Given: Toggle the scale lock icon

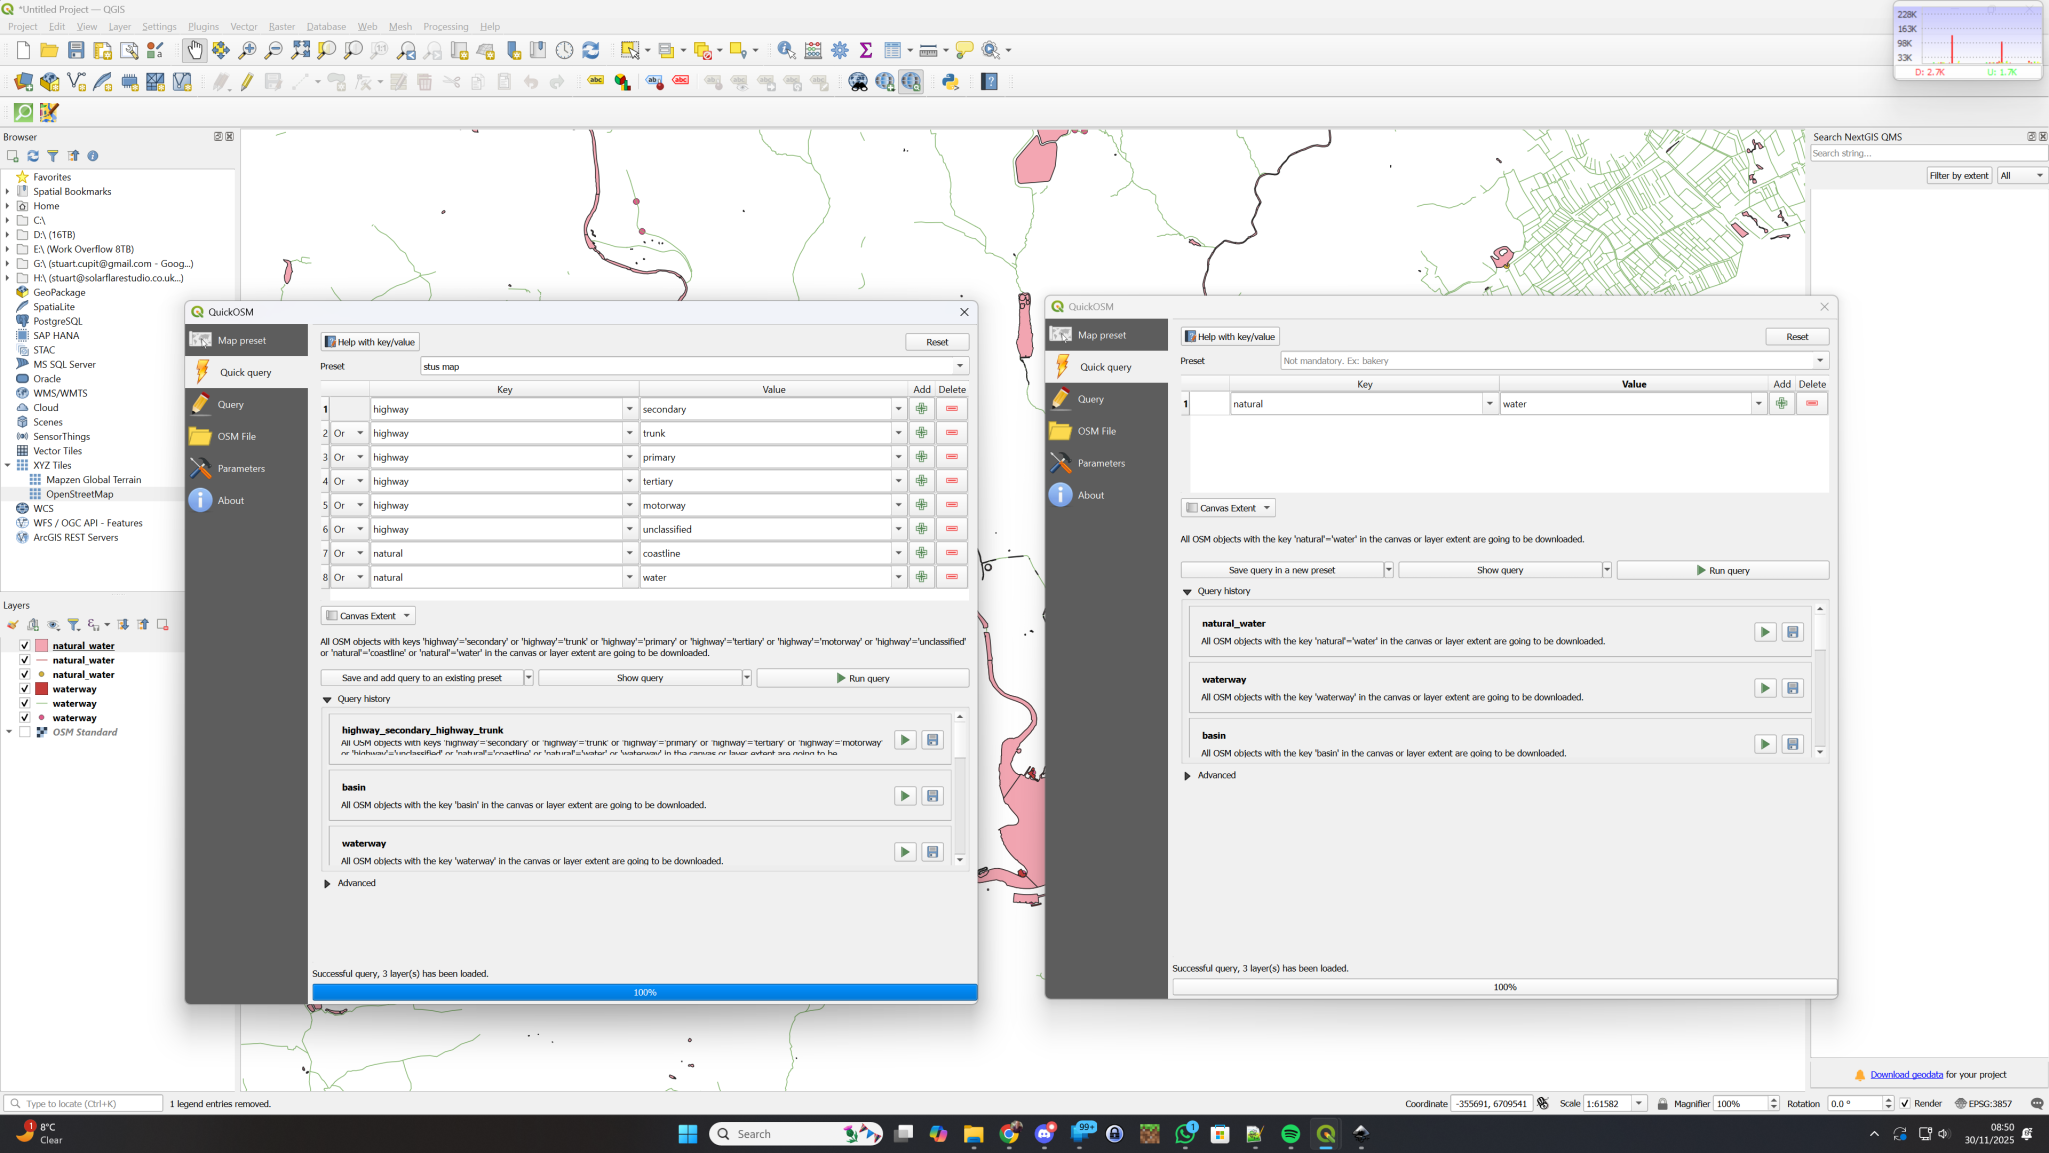Looking at the screenshot, I should click(x=1662, y=1103).
